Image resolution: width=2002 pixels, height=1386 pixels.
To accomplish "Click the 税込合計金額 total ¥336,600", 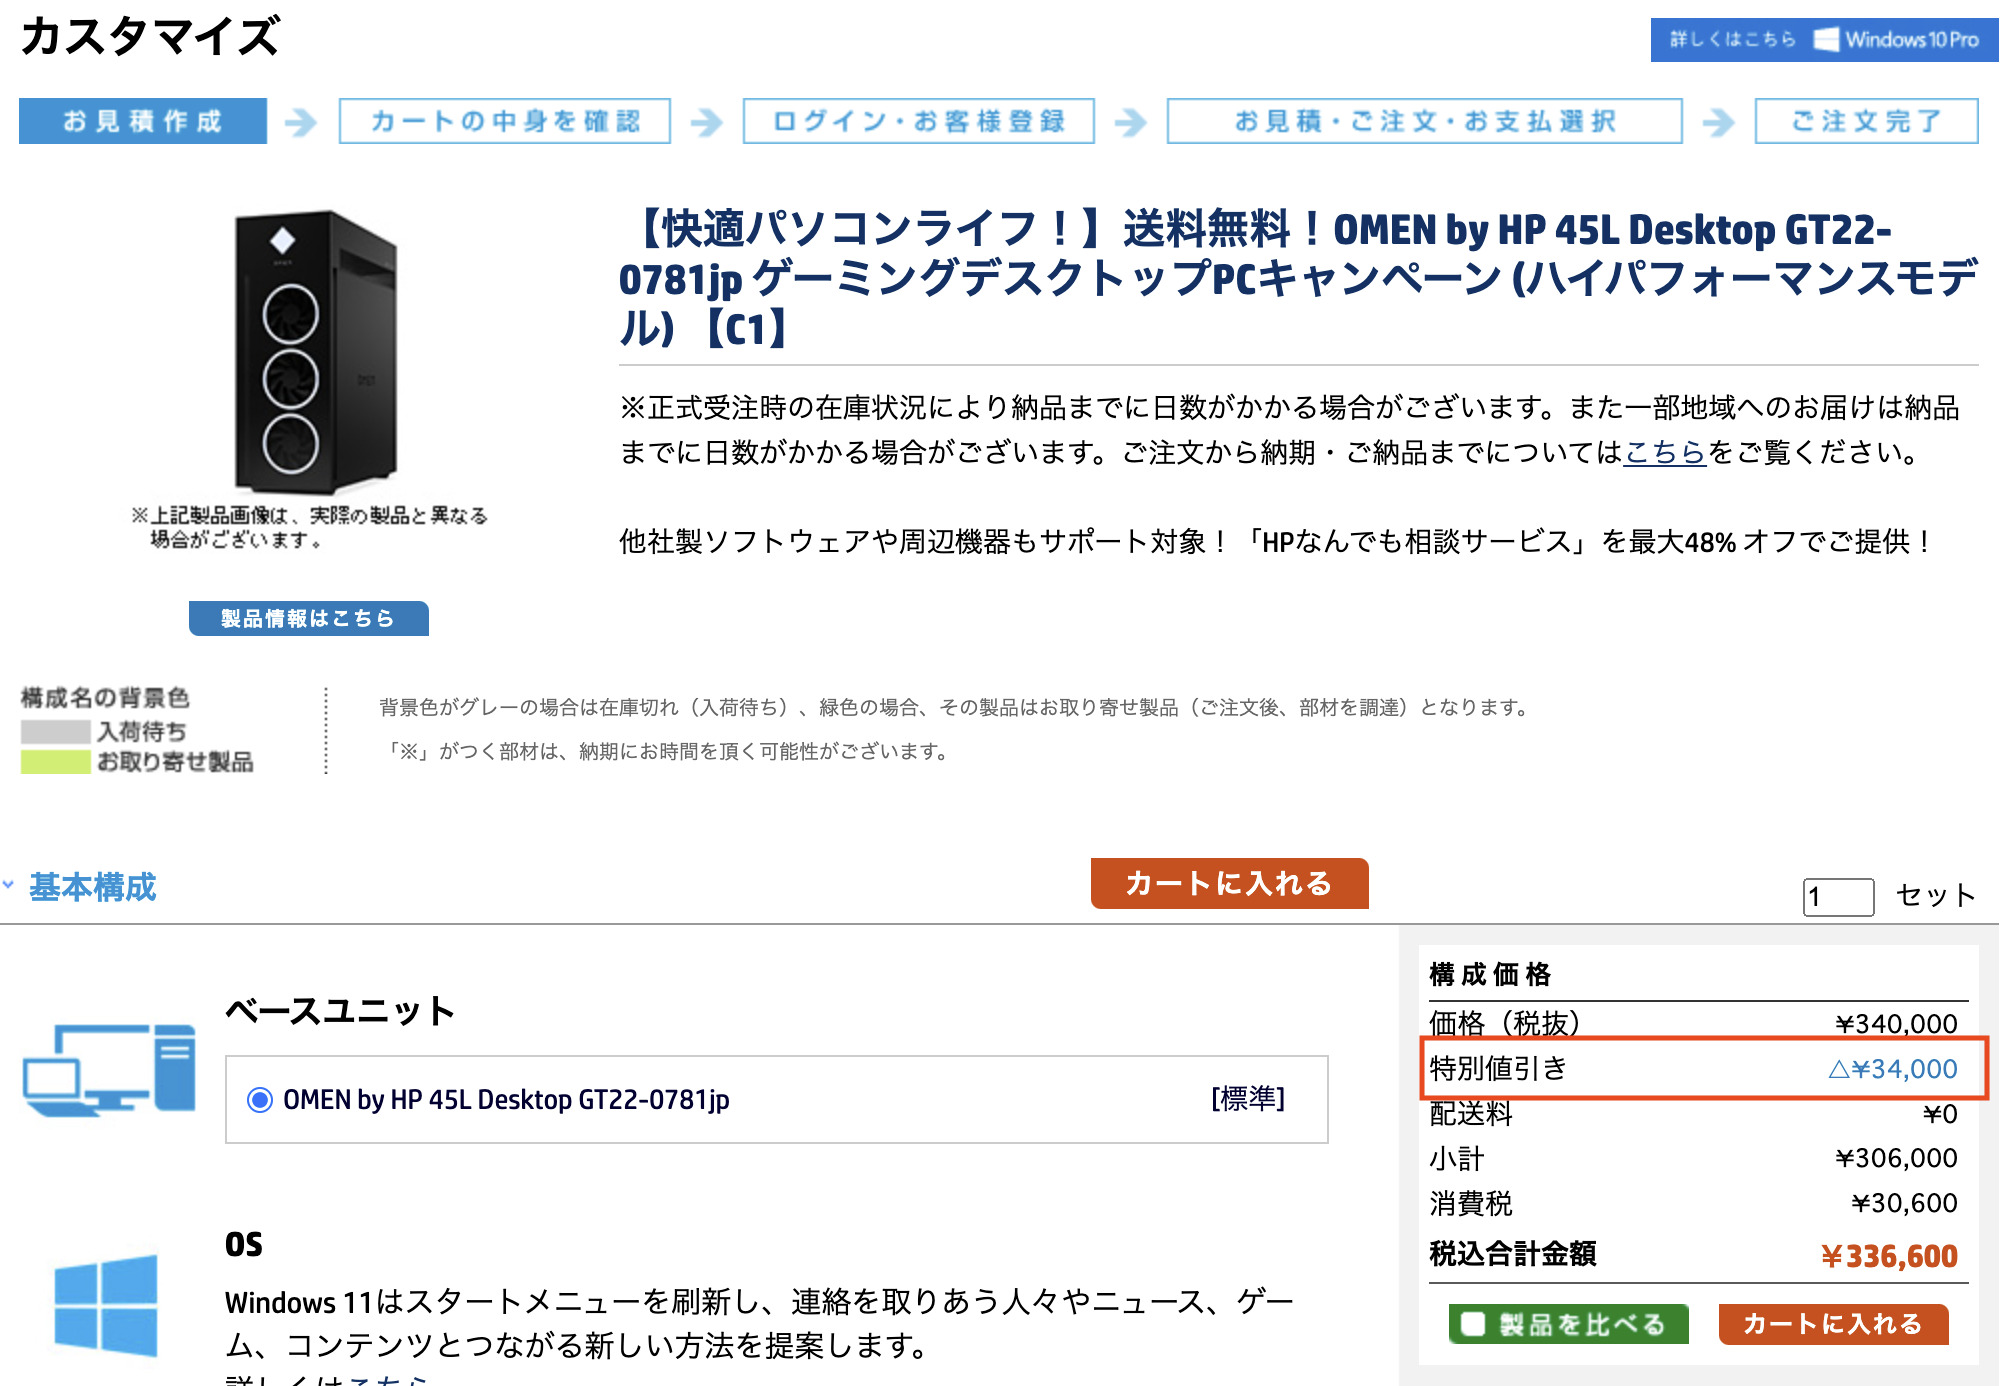I will [1889, 1256].
